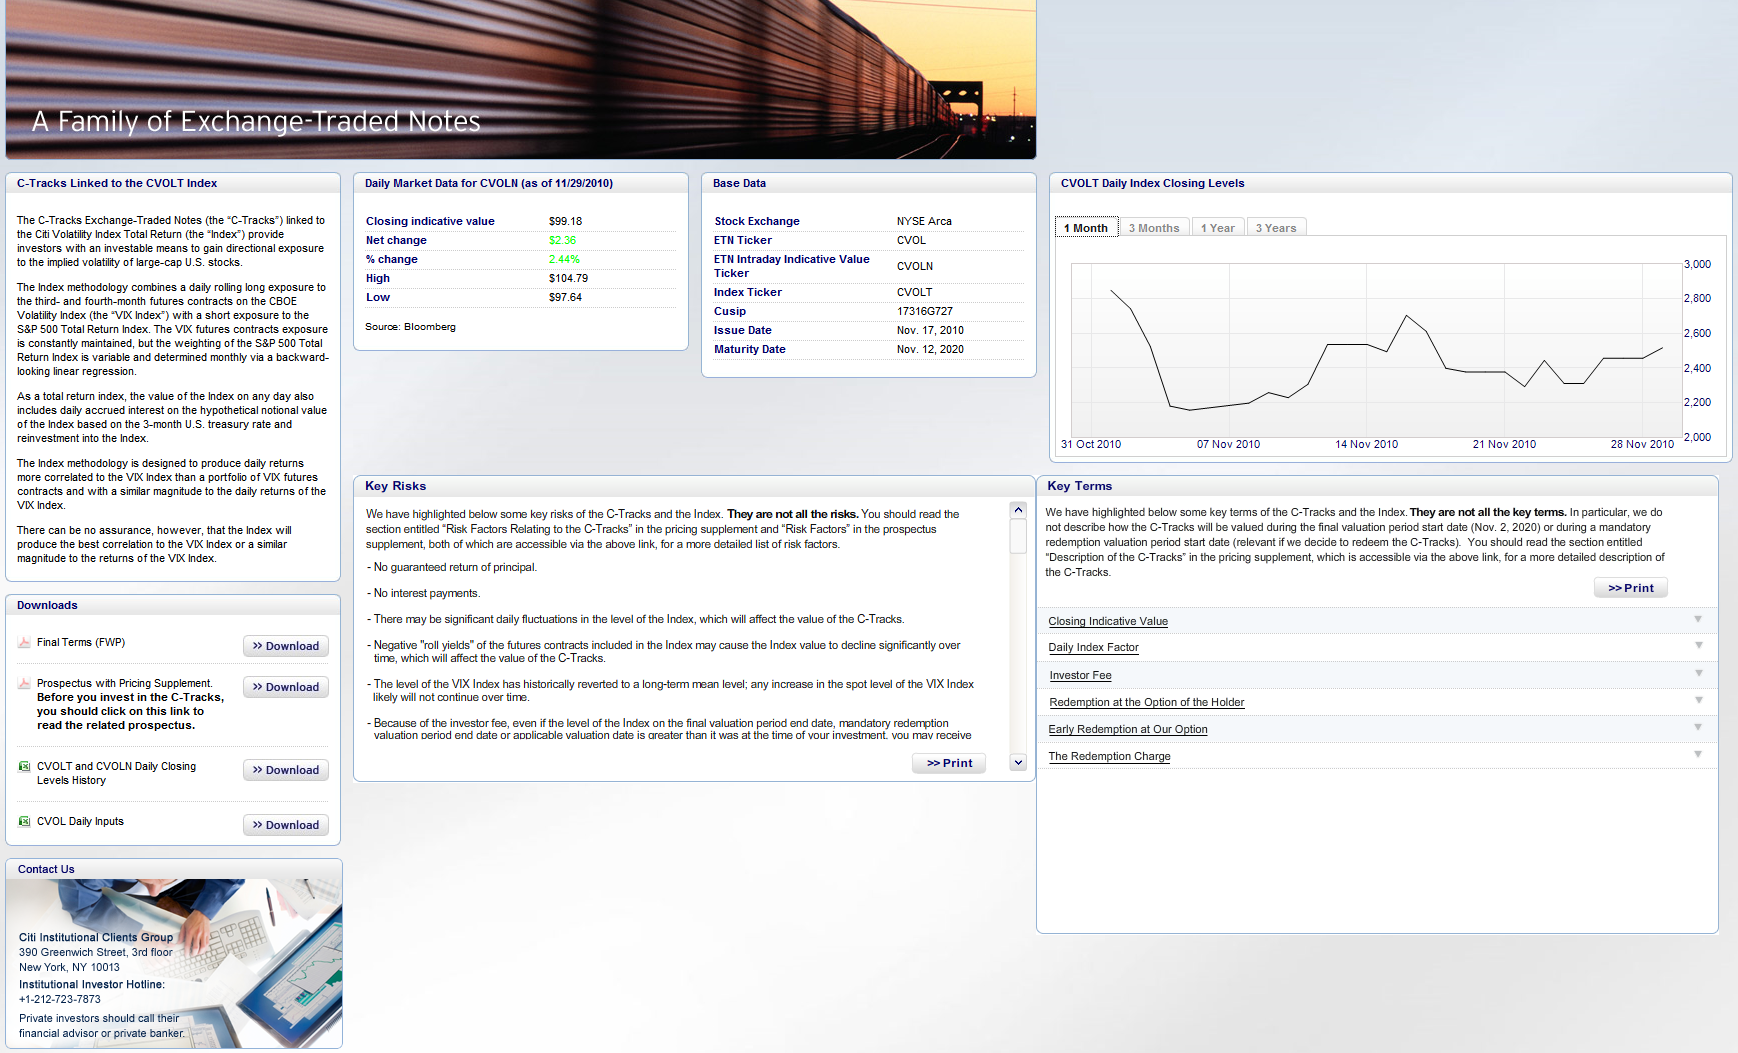Download the CVOL Daily Inputs file

click(x=286, y=826)
